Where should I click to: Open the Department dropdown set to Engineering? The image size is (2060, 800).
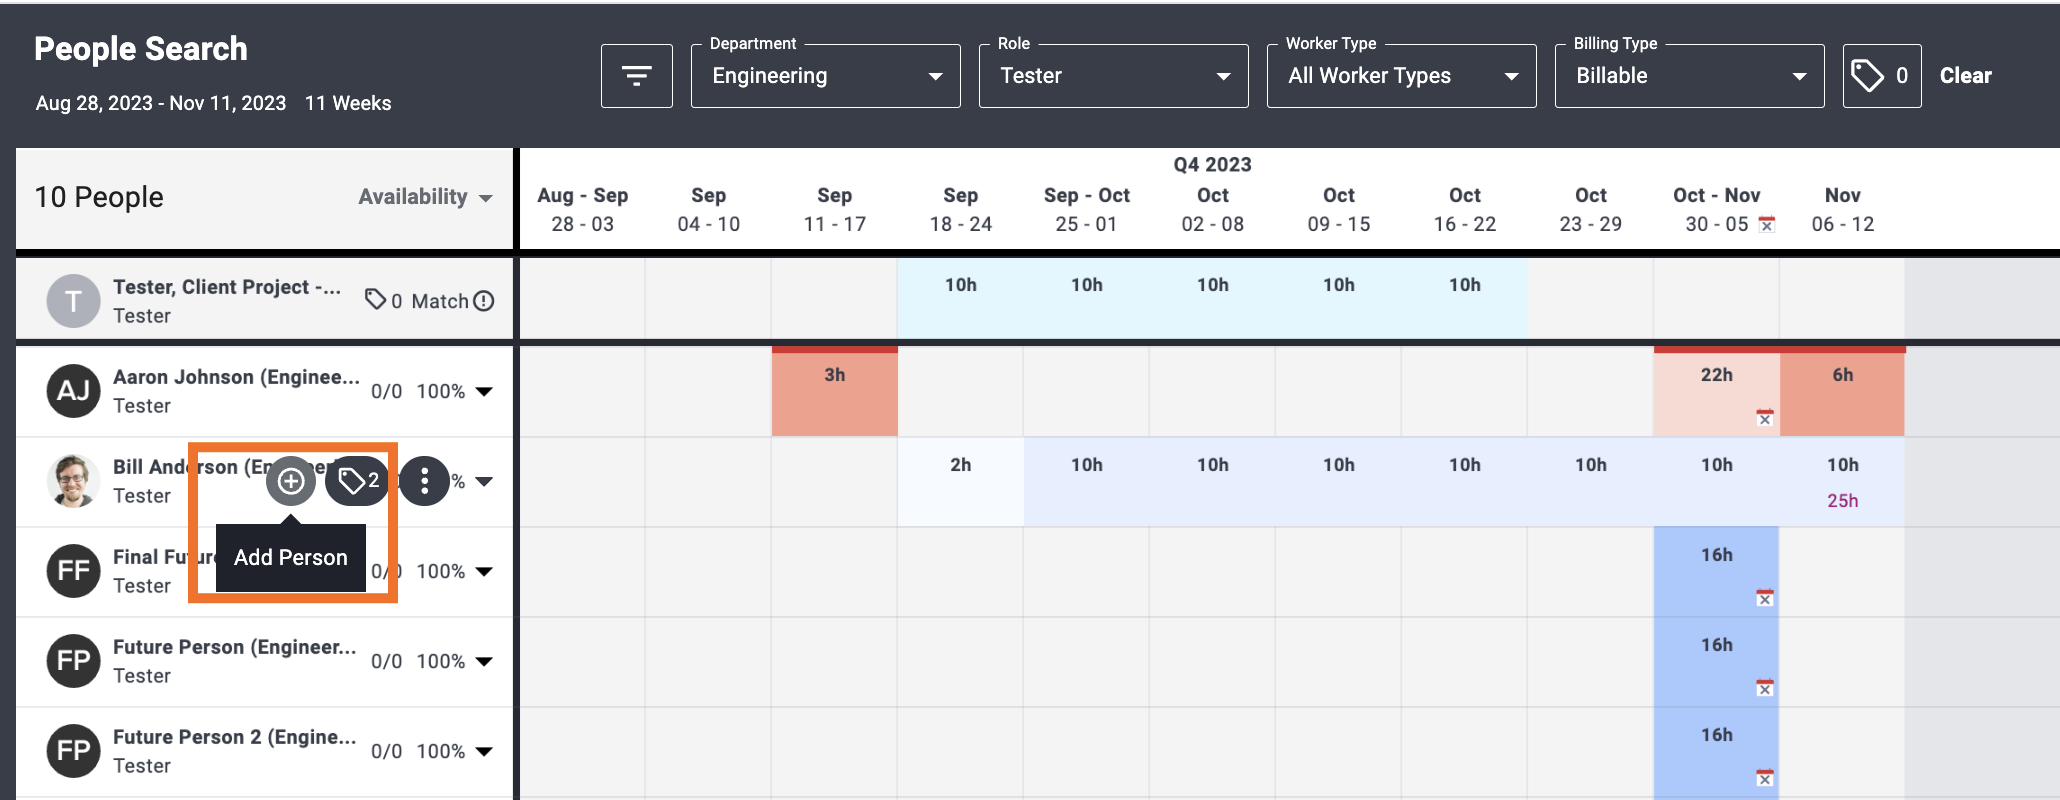click(x=825, y=76)
